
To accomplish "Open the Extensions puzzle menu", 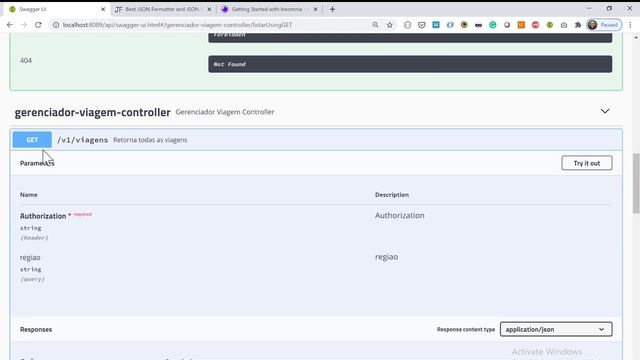I will [578, 25].
